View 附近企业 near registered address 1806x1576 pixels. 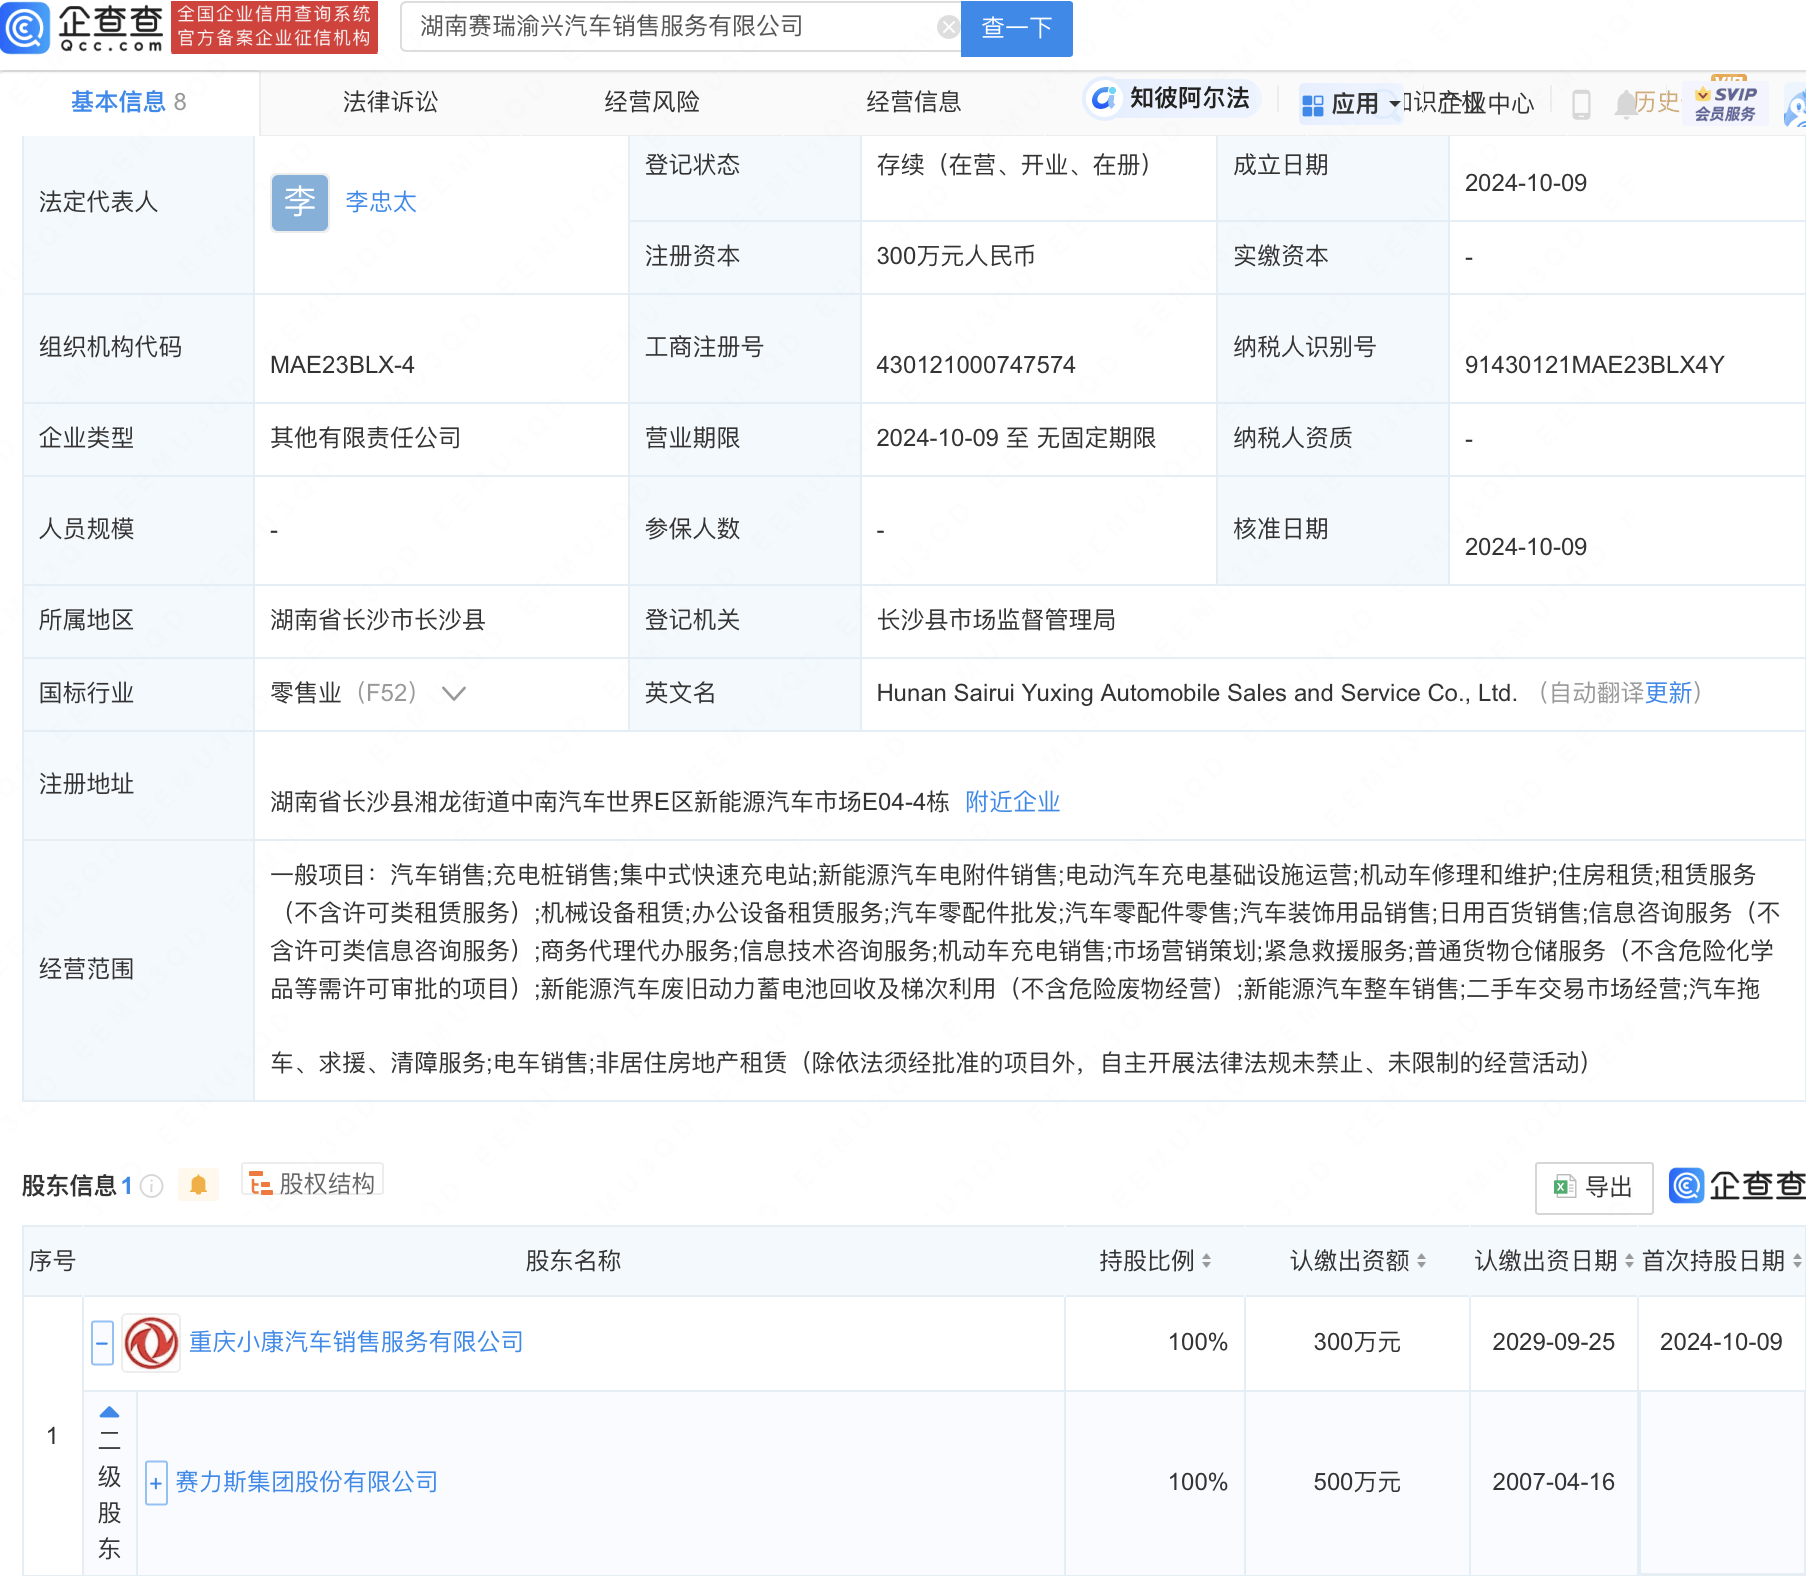(1012, 802)
